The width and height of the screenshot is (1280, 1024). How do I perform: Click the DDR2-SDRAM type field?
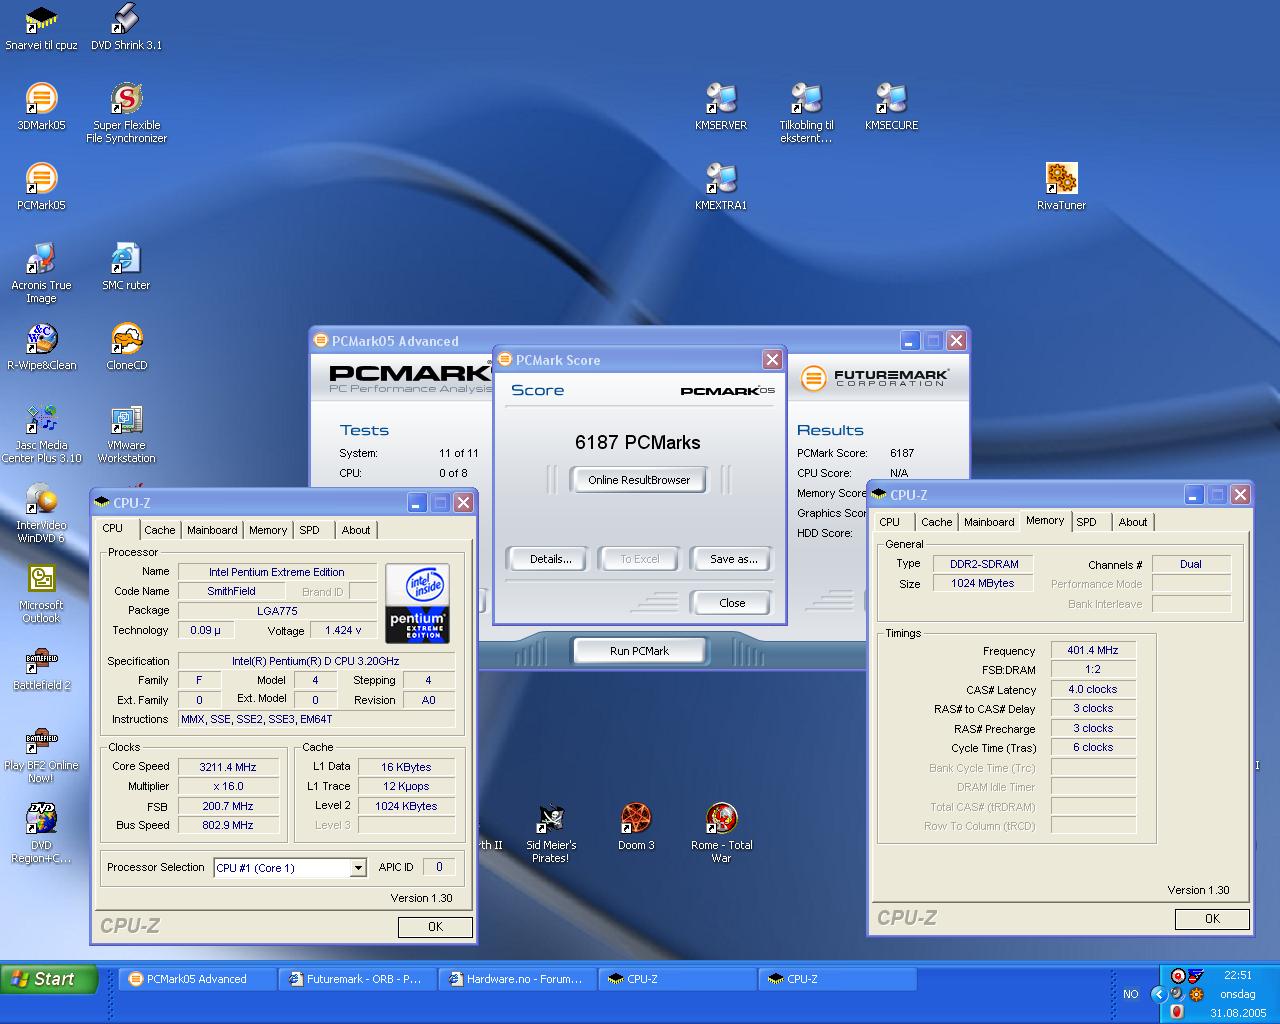983,564
